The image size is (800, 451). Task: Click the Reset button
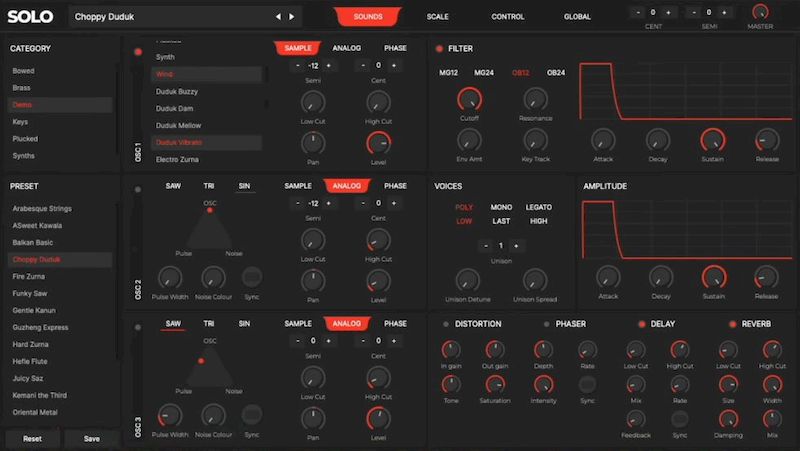click(x=32, y=439)
